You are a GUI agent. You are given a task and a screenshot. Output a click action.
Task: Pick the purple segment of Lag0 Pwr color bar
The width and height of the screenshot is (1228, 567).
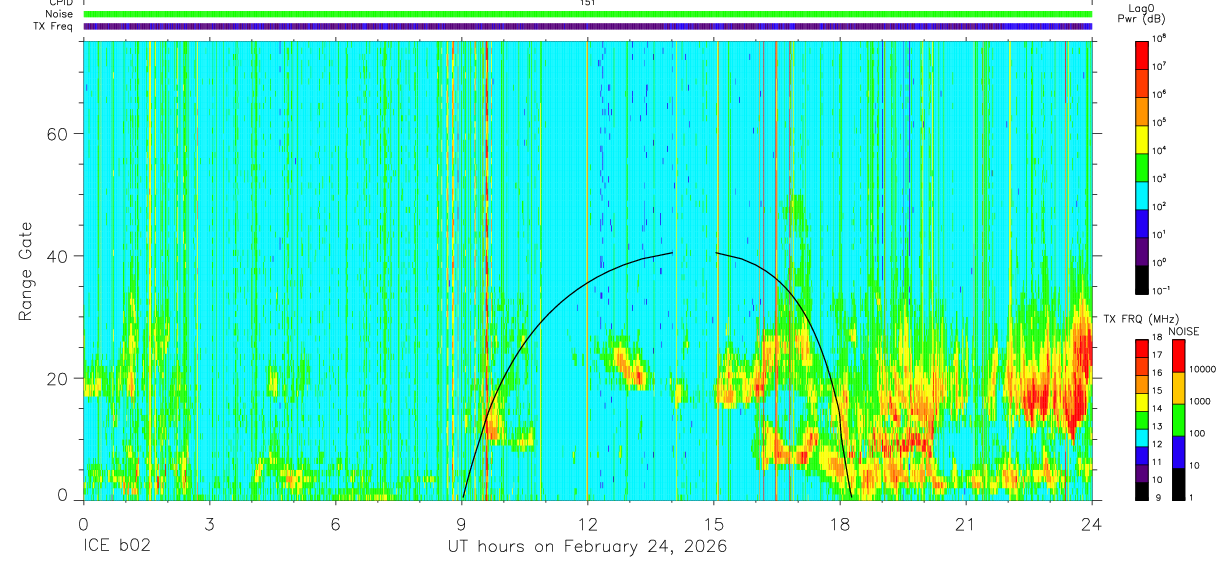tap(1143, 251)
